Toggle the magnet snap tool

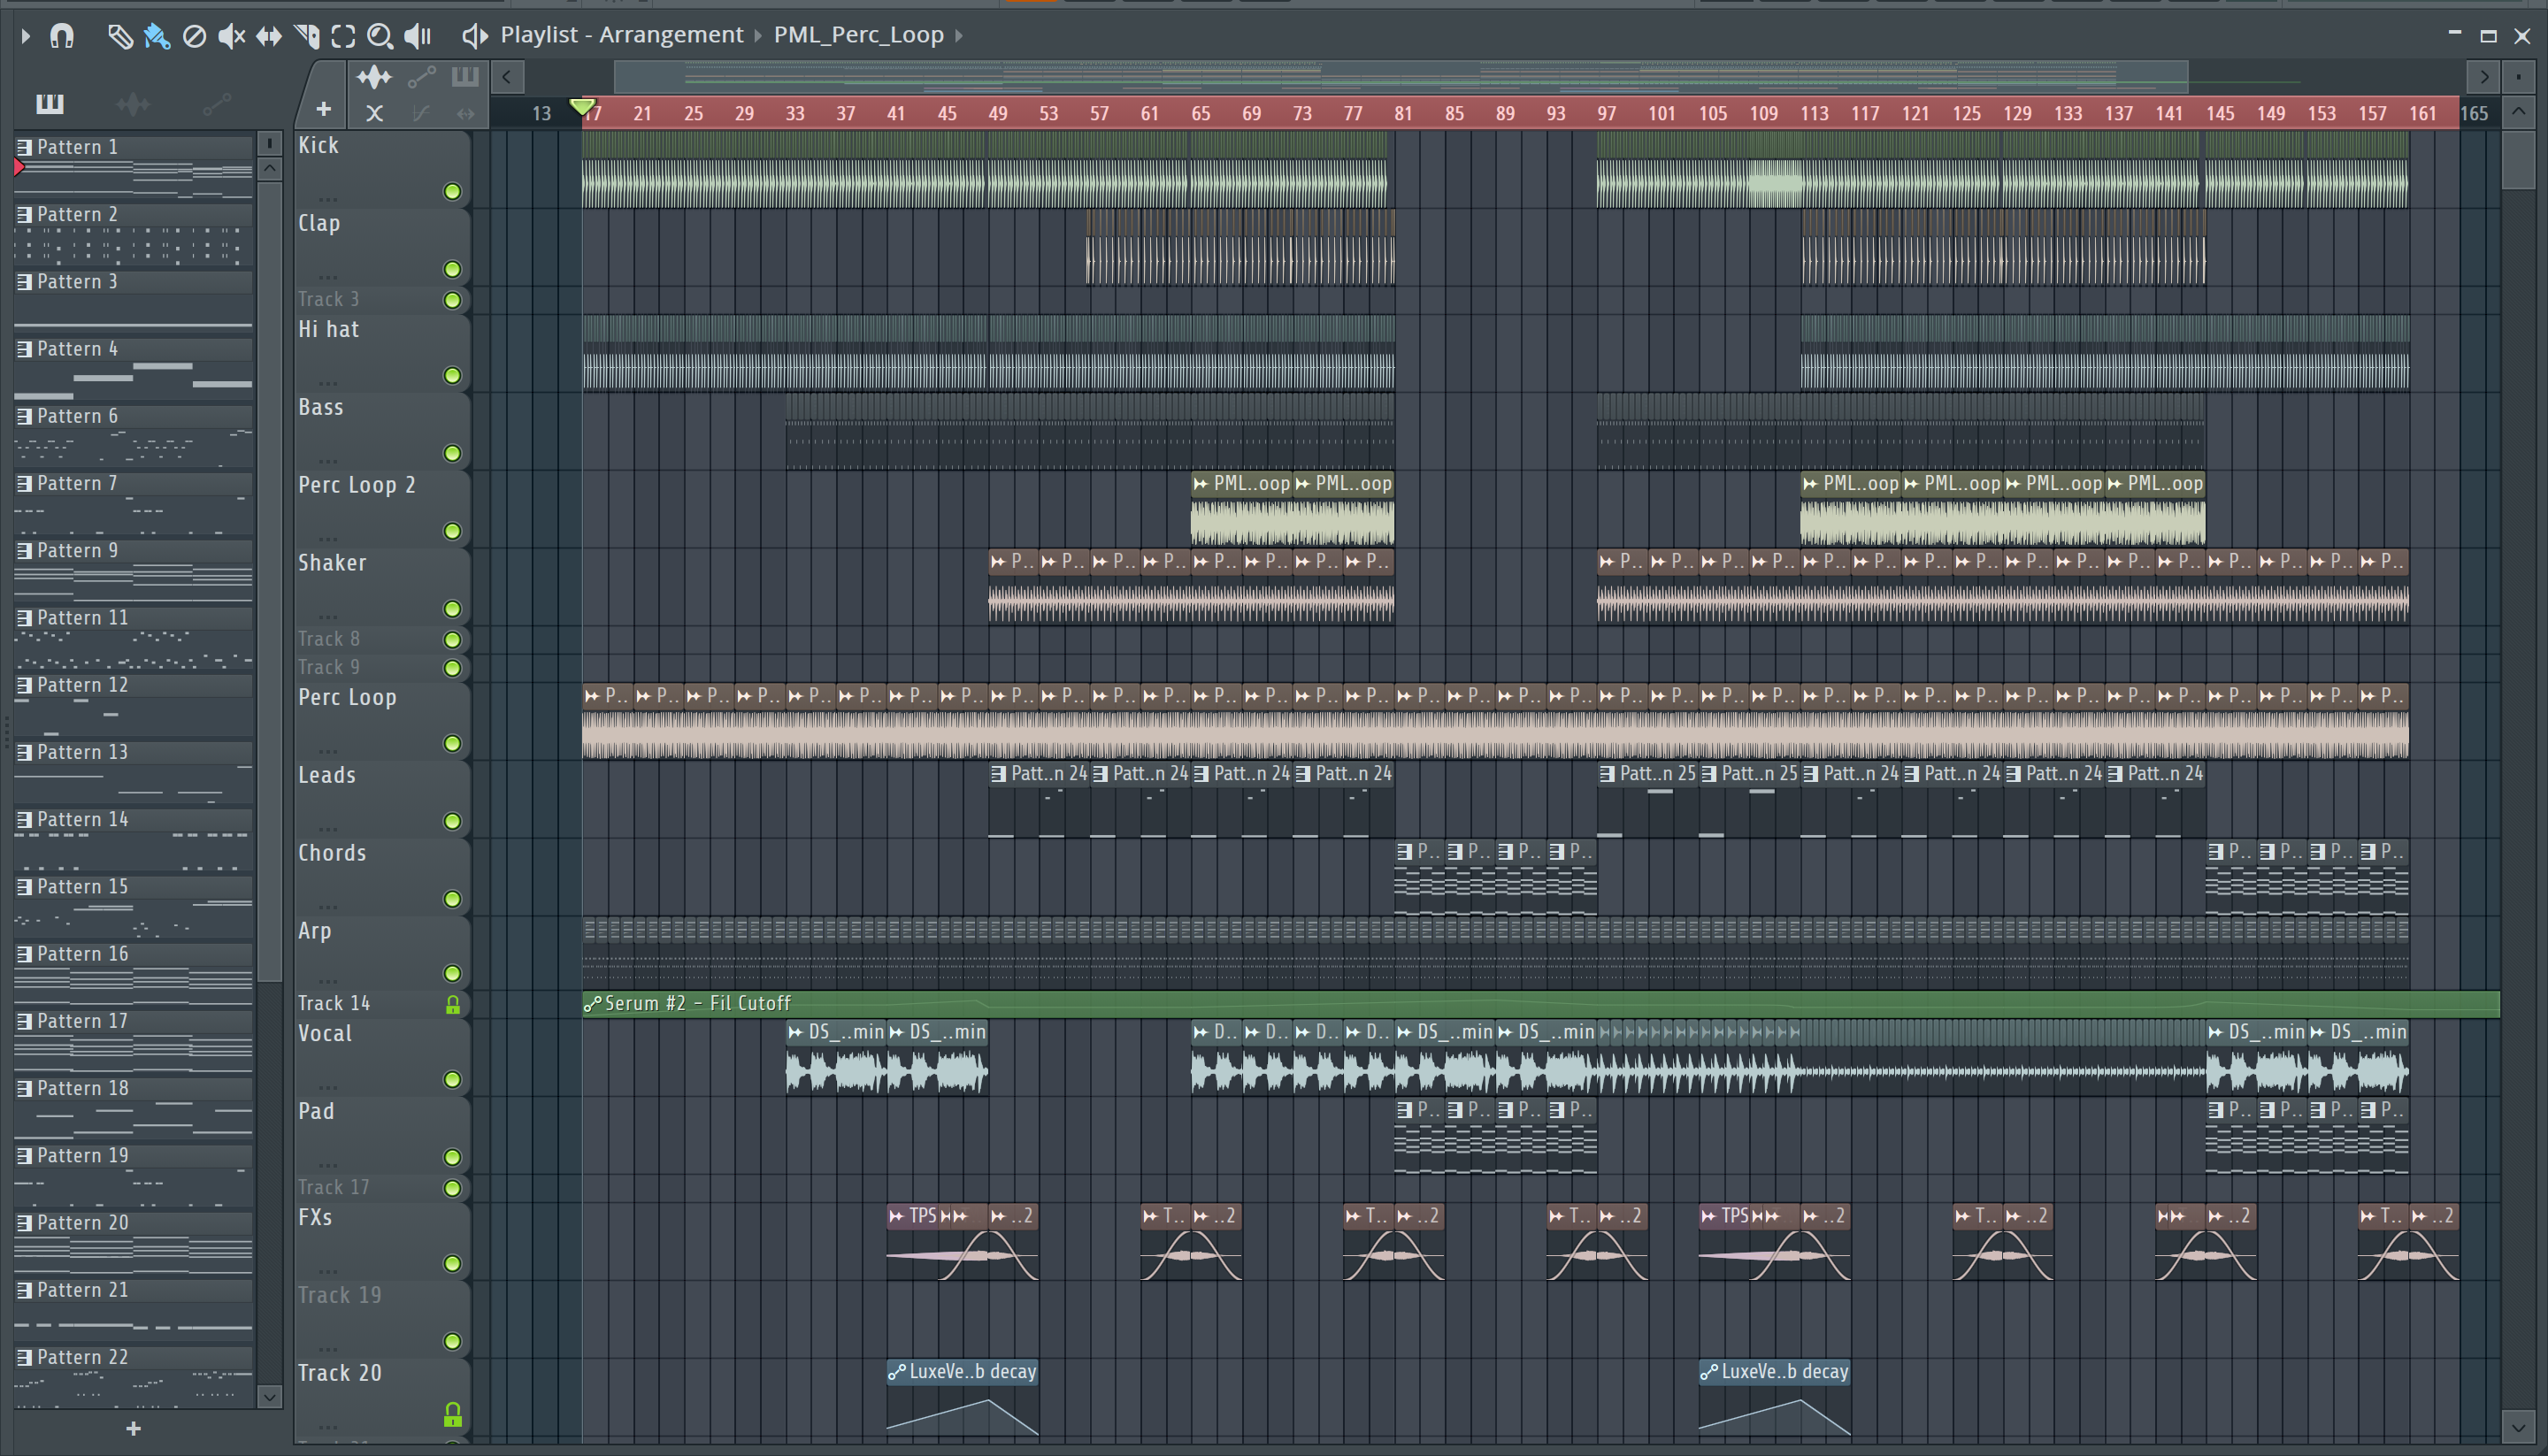pyautogui.click(x=62, y=36)
